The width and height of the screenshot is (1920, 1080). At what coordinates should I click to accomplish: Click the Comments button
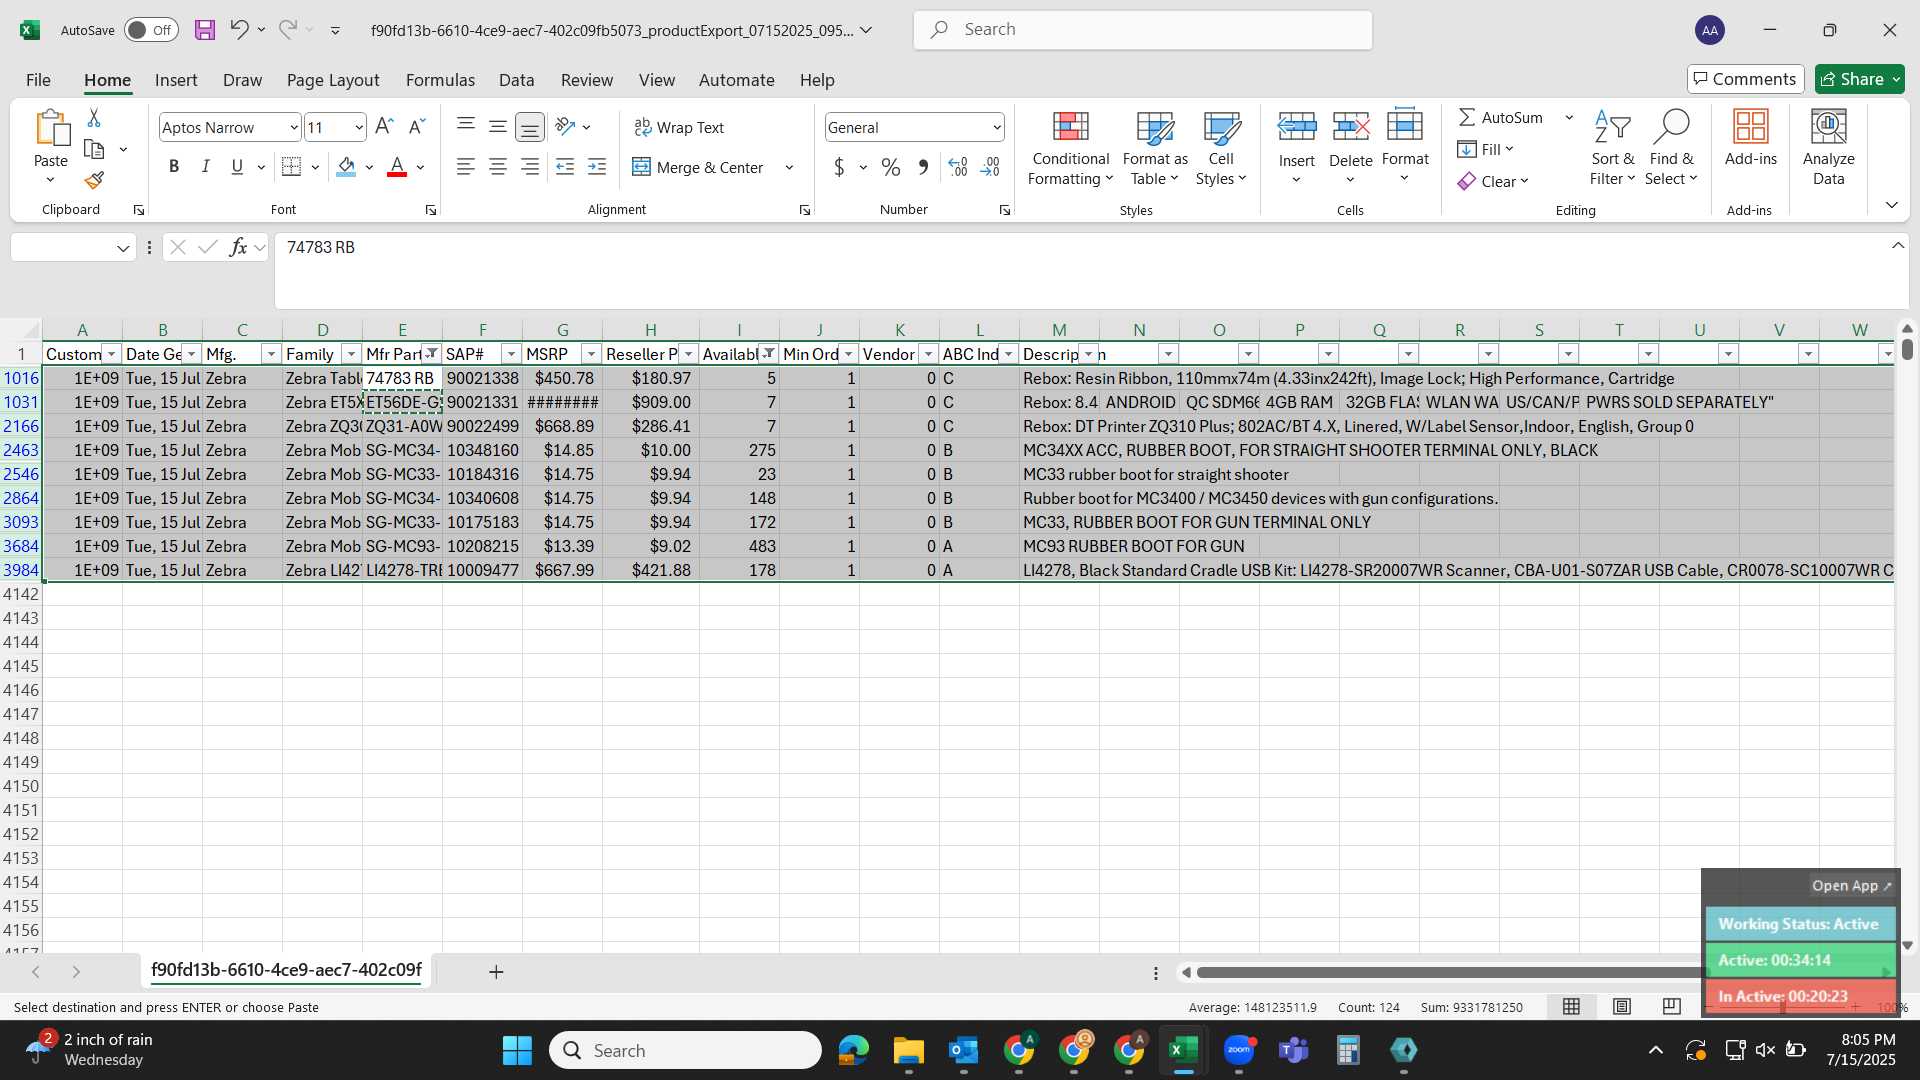(x=1745, y=79)
